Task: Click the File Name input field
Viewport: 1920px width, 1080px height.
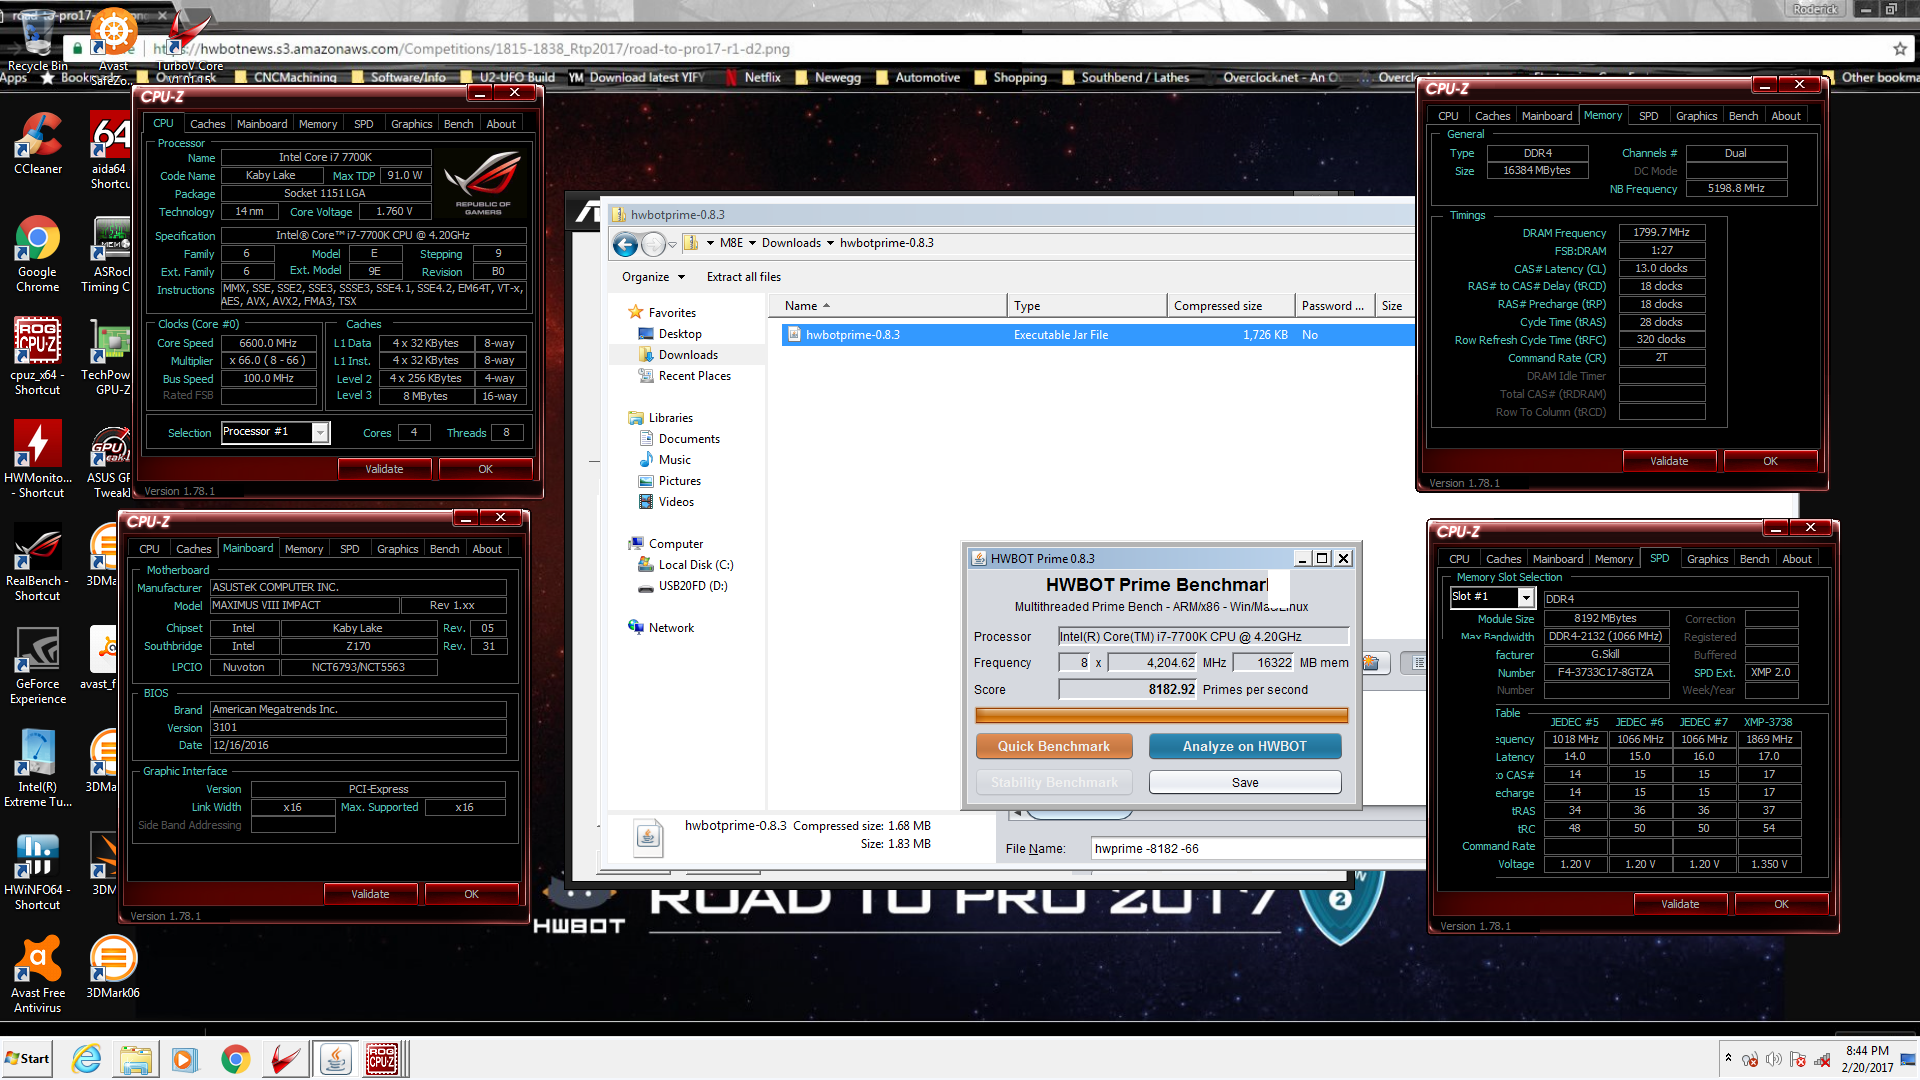Action: point(1258,848)
